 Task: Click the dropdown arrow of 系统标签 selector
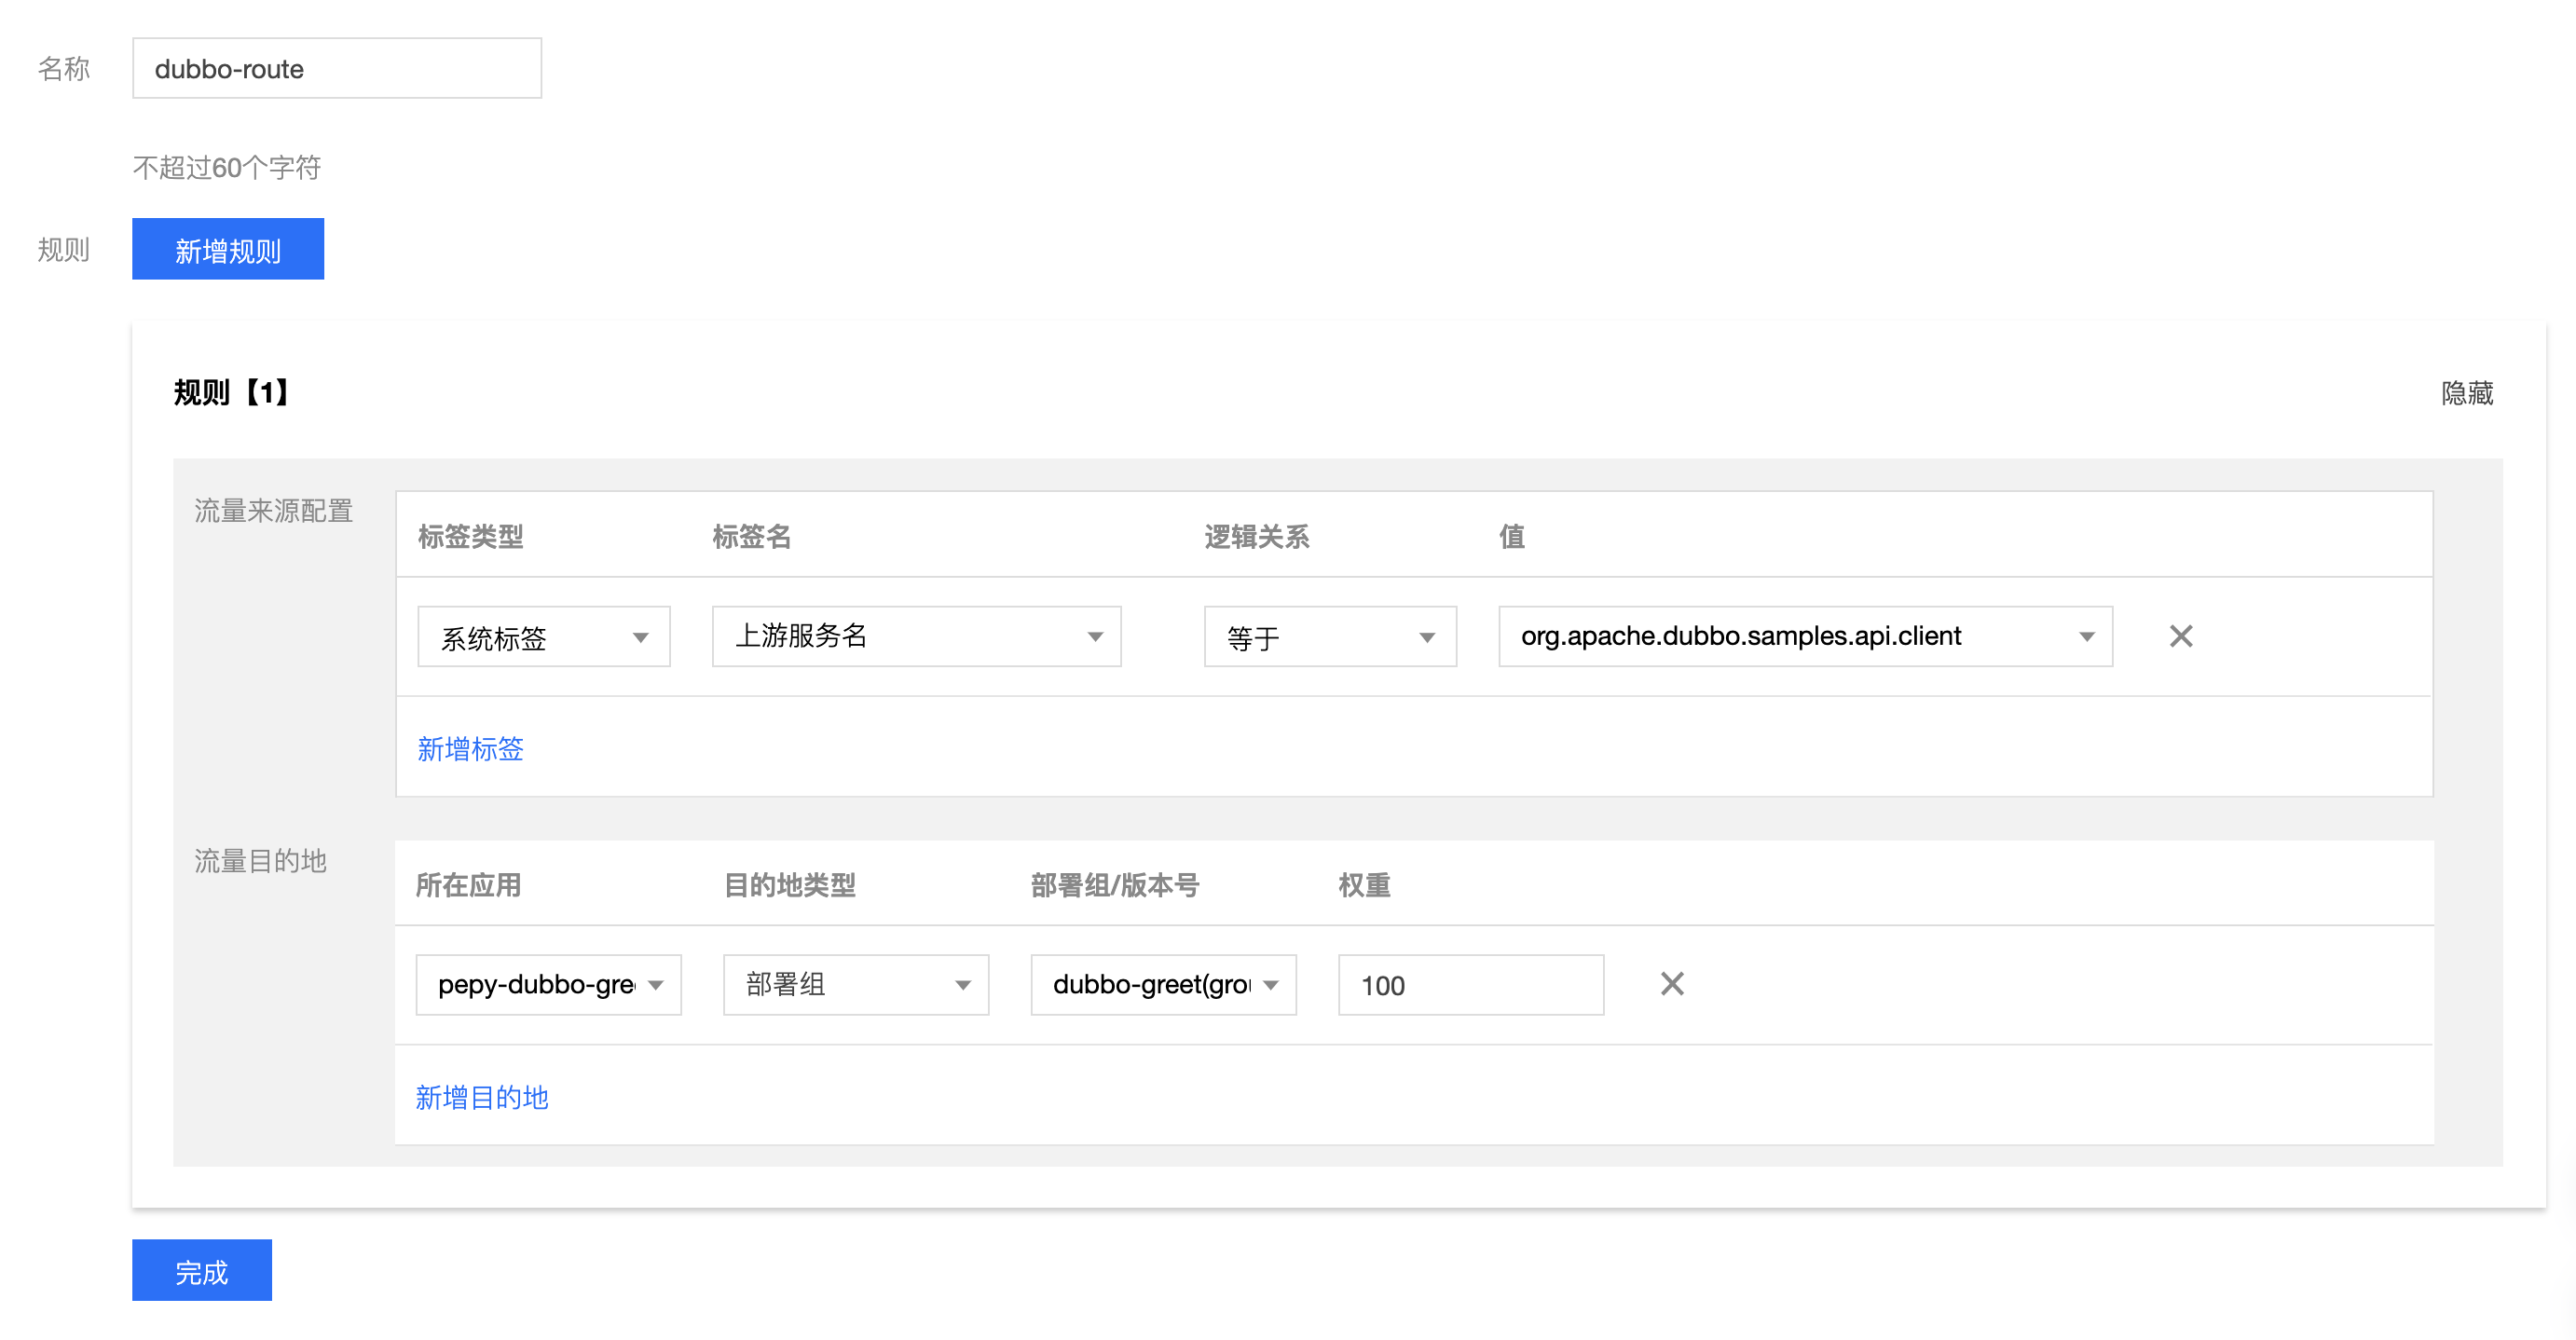(x=641, y=637)
